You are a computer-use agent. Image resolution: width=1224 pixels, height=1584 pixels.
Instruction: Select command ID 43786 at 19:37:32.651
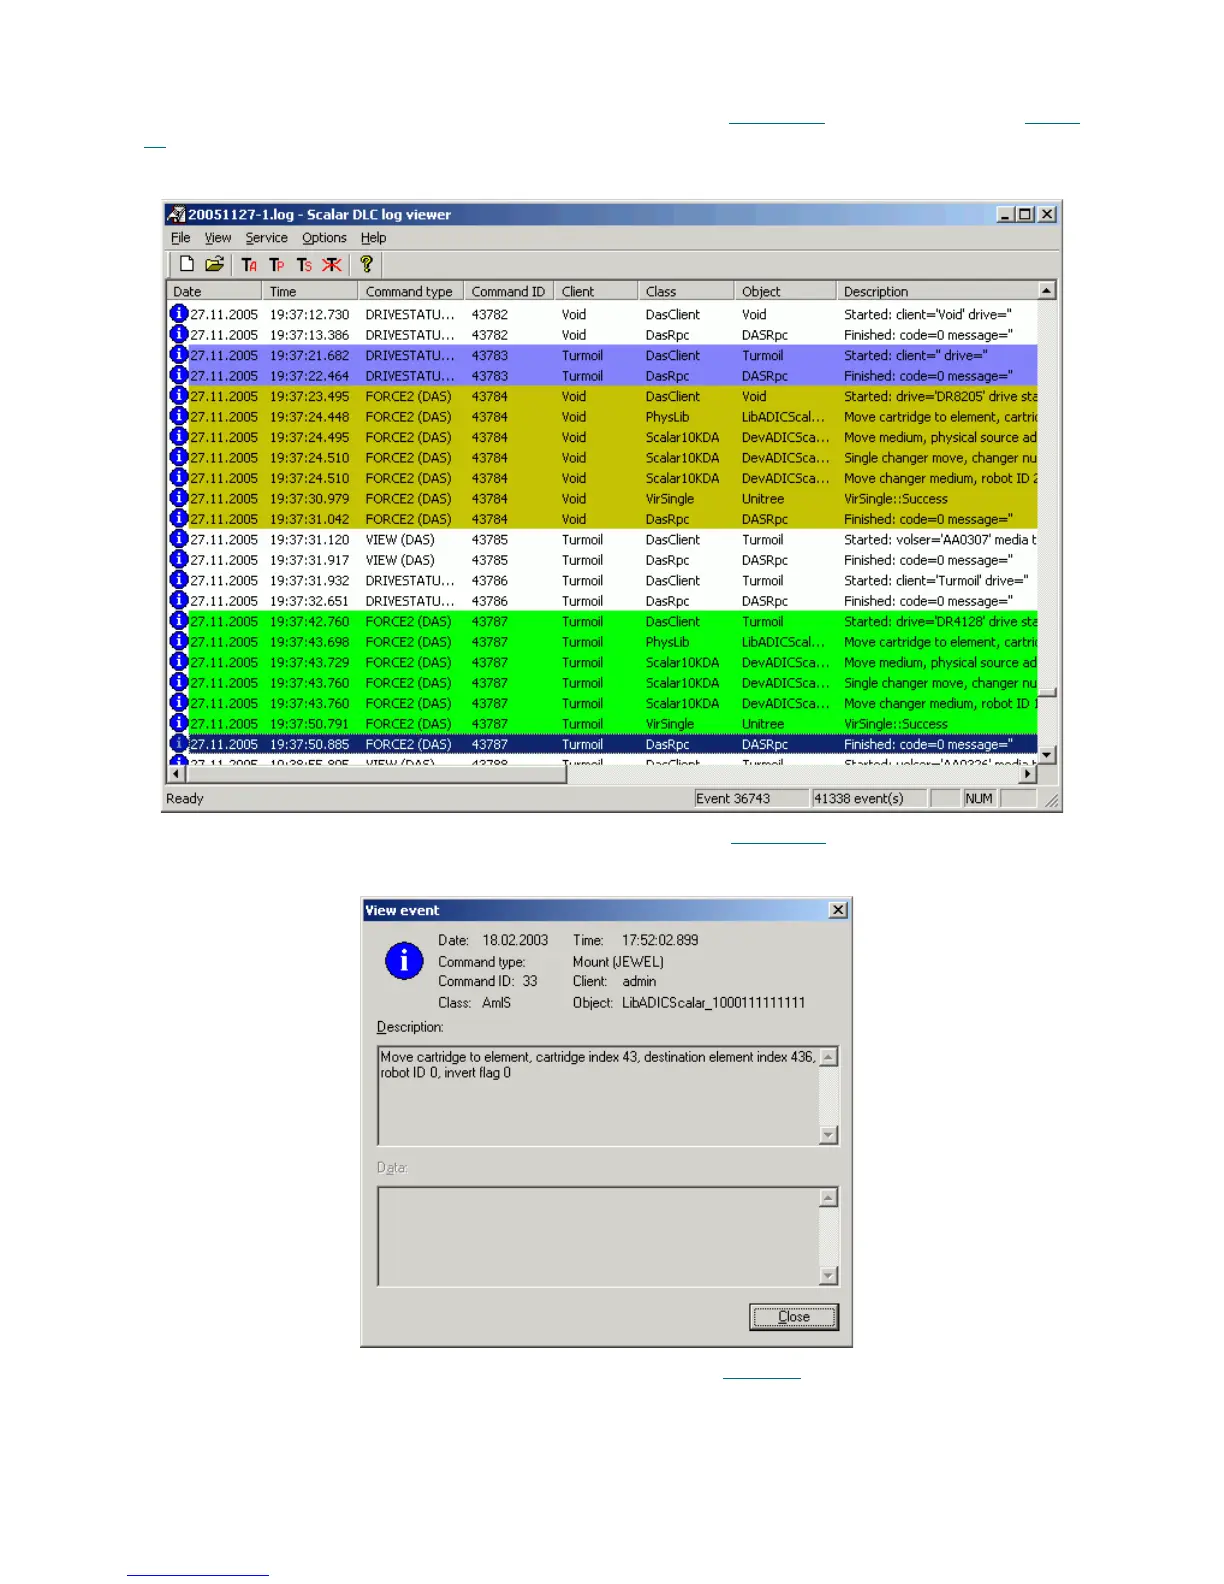tap(490, 601)
